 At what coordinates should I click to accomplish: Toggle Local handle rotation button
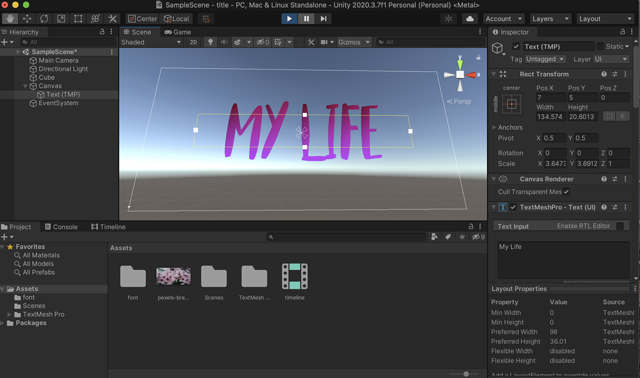point(176,19)
